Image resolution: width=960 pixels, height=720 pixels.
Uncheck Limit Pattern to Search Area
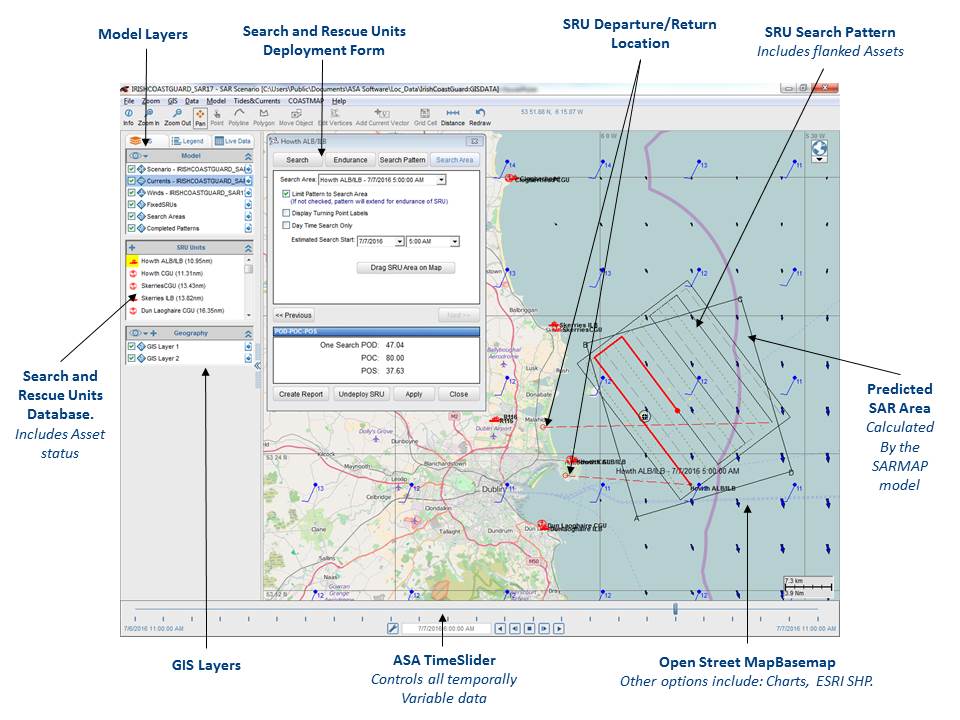pos(286,193)
